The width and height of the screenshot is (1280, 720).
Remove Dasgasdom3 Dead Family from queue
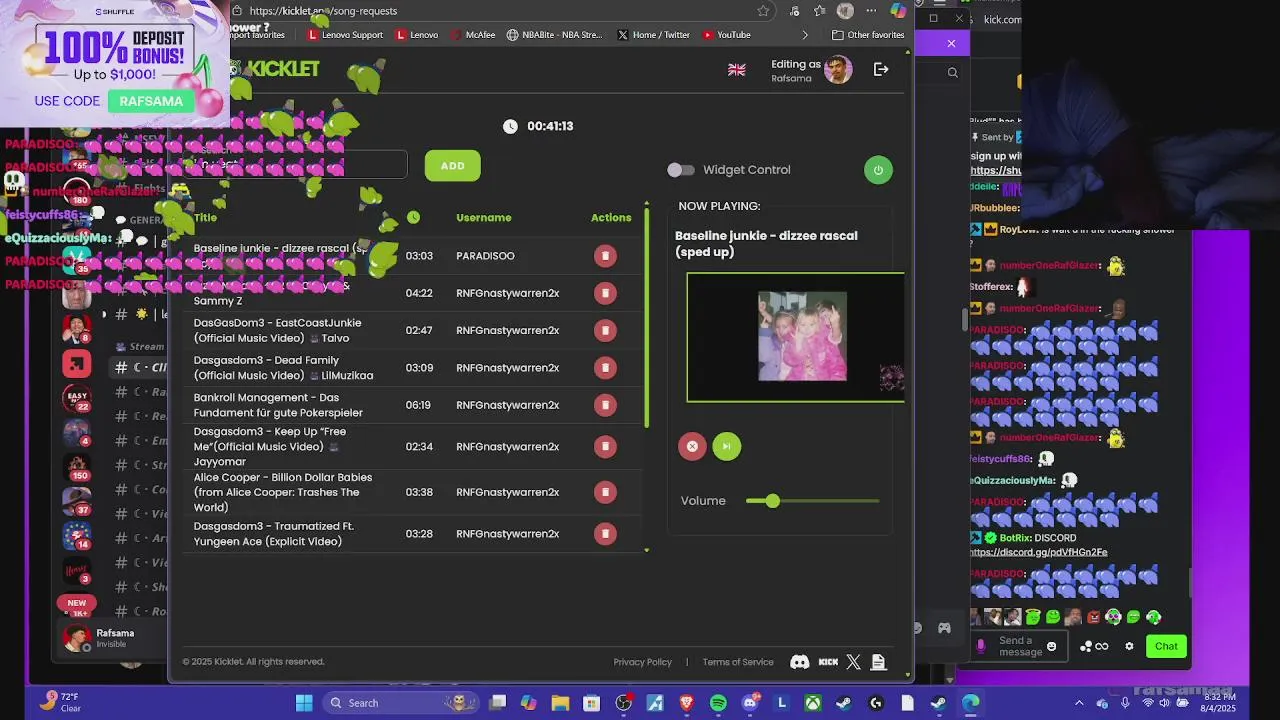tap(605, 368)
